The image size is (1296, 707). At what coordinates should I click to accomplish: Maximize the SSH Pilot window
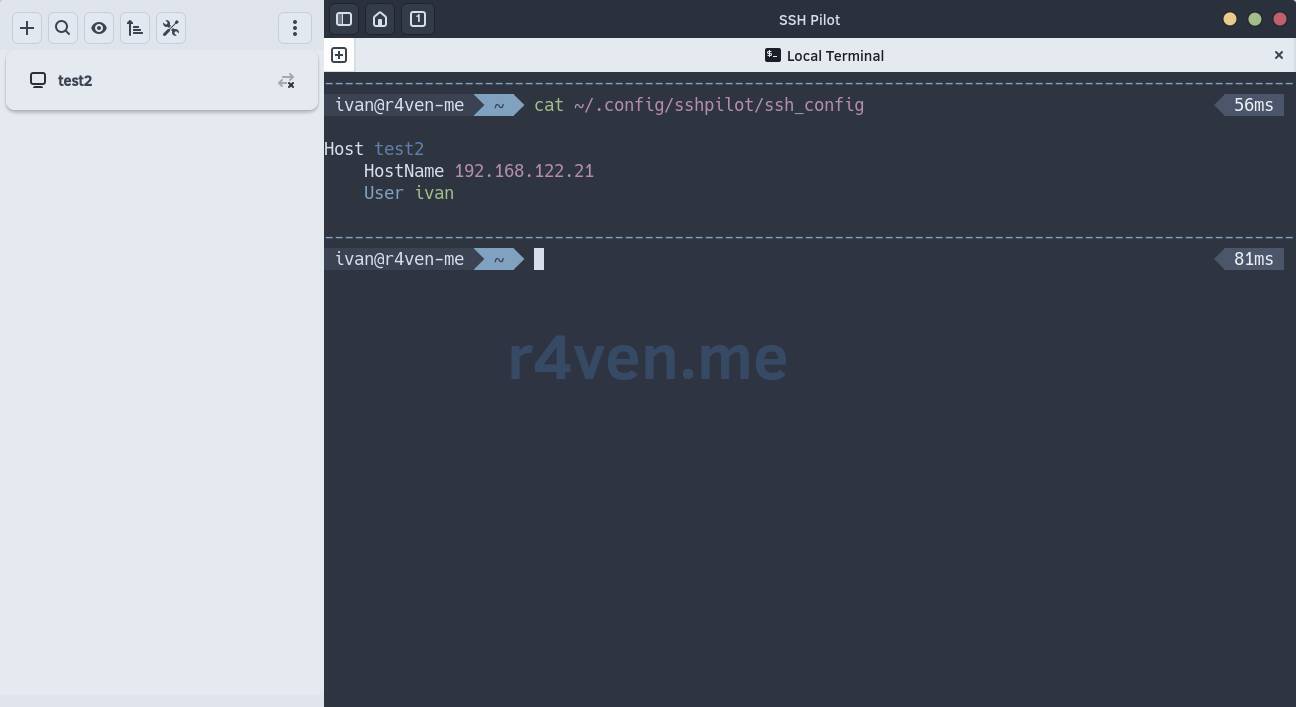click(1255, 19)
